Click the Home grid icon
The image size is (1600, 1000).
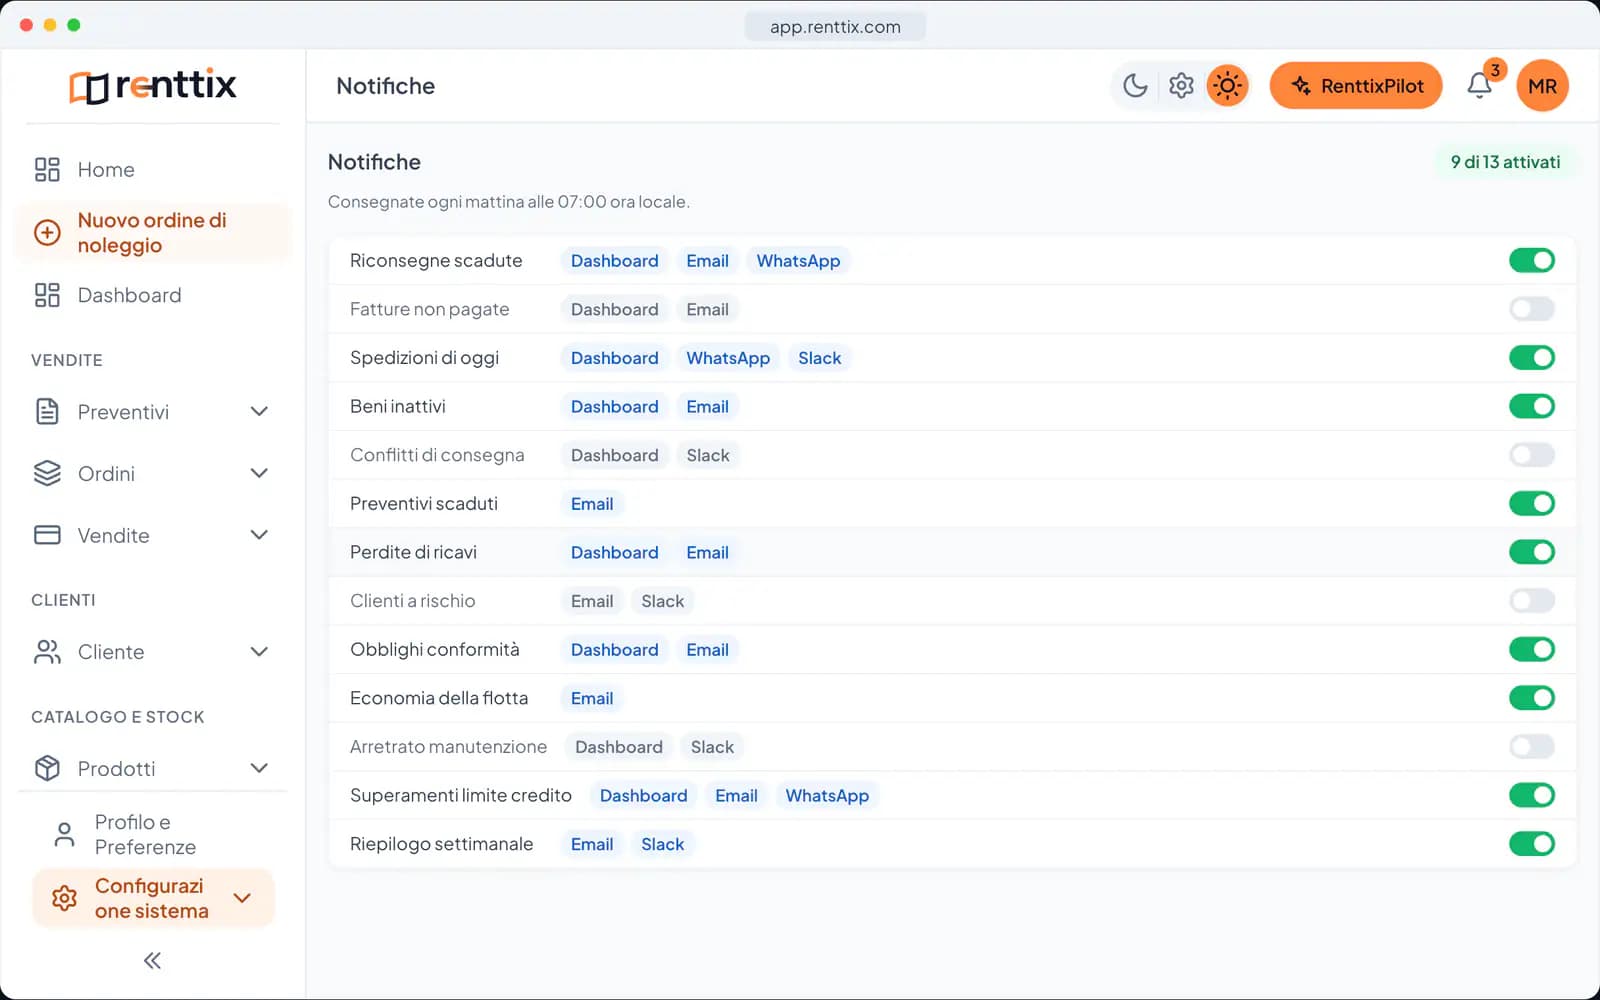pos(47,170)
